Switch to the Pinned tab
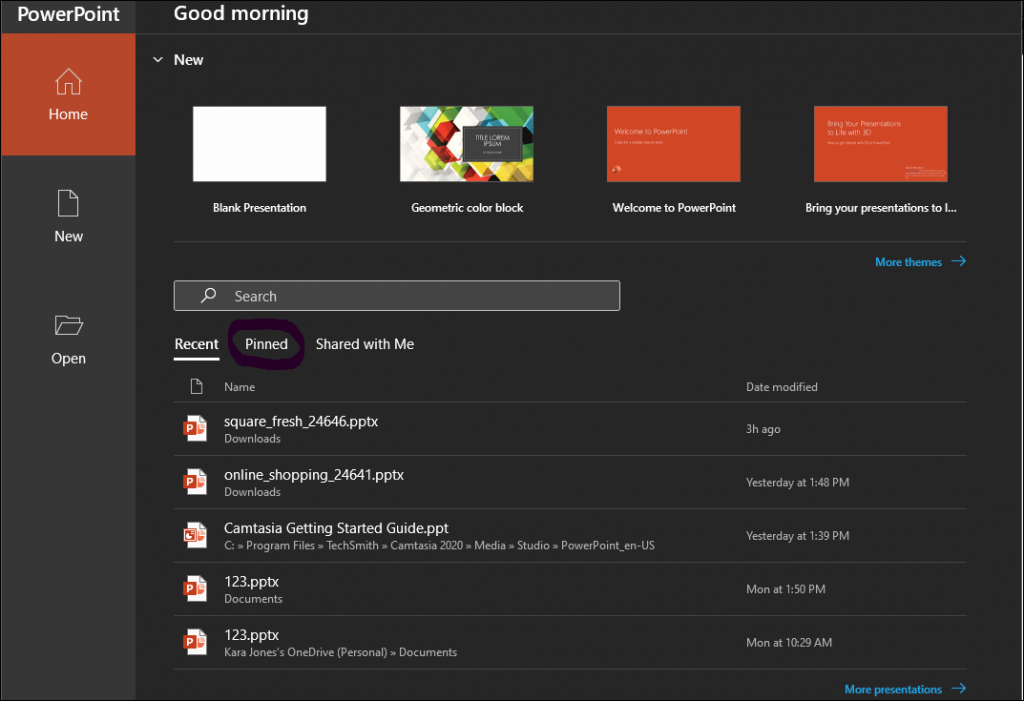 click(266, 344)
